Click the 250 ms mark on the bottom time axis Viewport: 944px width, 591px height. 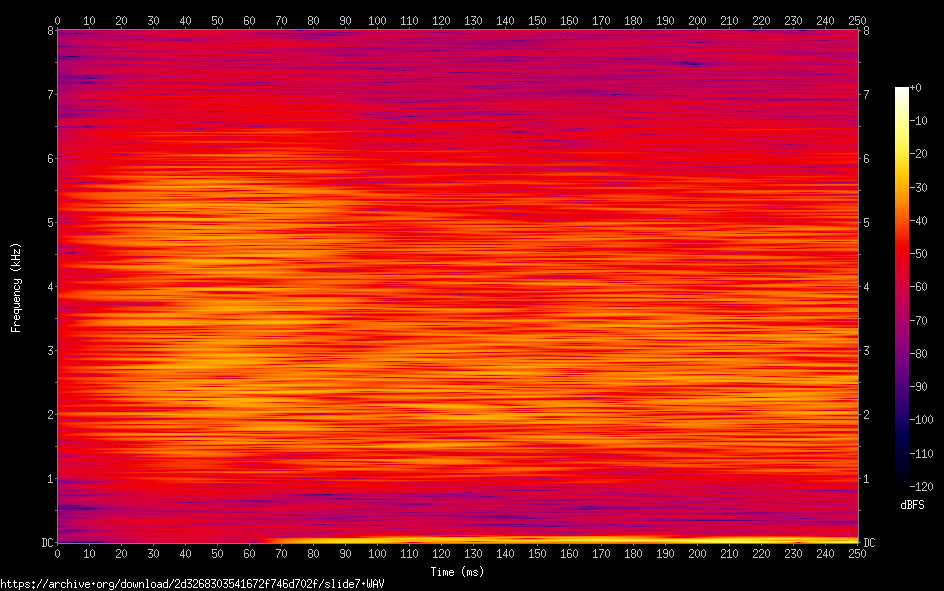pyautogui.click(x=857, y=553)
